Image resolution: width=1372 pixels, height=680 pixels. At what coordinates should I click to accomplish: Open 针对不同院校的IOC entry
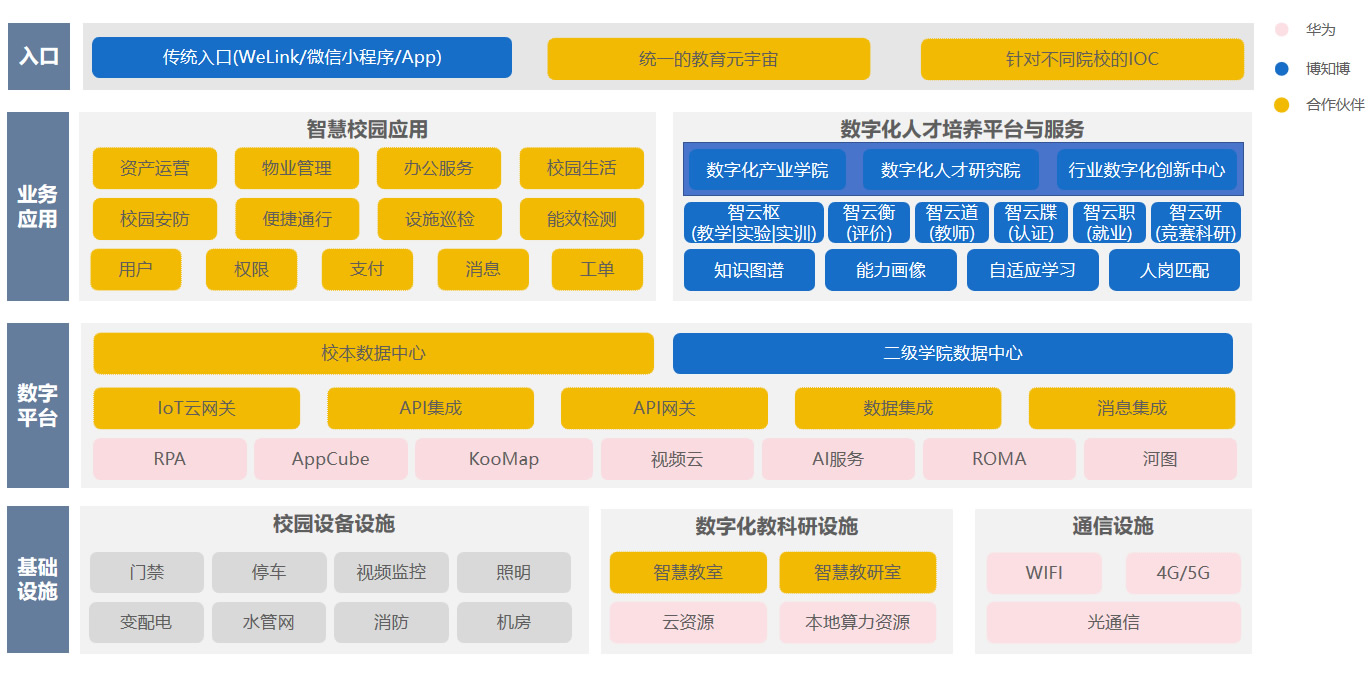(1082, 59)
